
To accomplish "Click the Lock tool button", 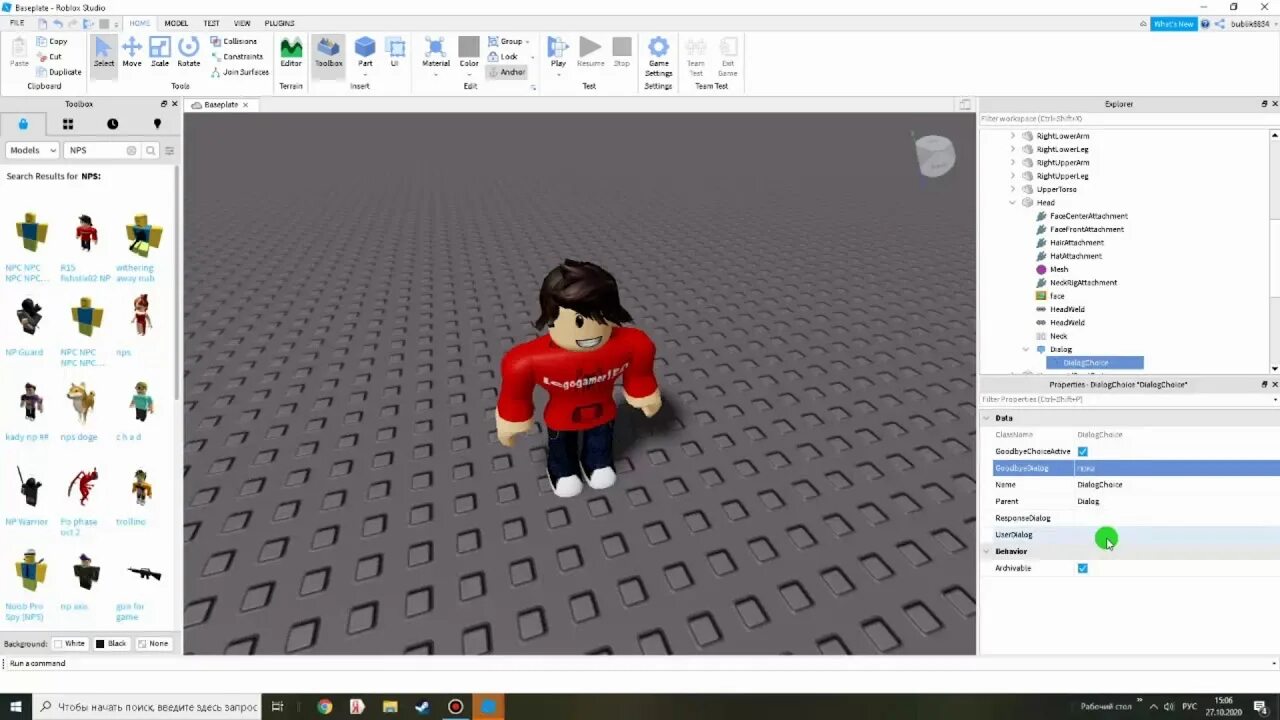I will point(504,57).
